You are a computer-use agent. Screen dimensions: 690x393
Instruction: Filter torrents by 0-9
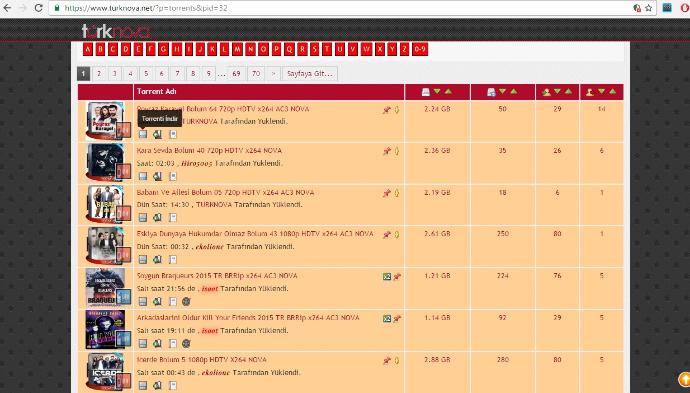click(x=420, y=49)
